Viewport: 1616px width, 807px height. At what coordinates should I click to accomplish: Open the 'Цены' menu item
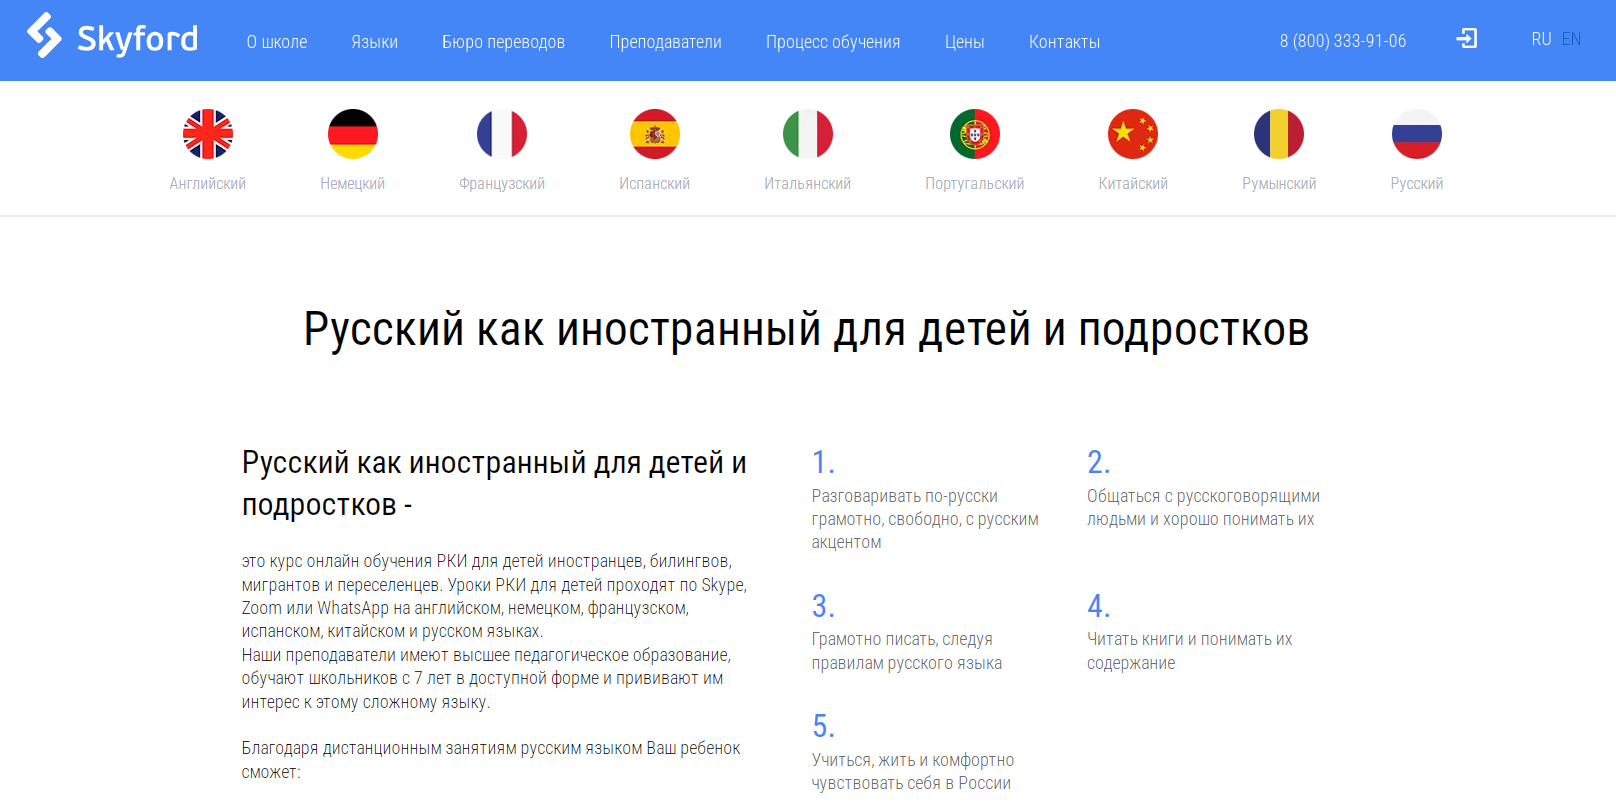(965, 42)
